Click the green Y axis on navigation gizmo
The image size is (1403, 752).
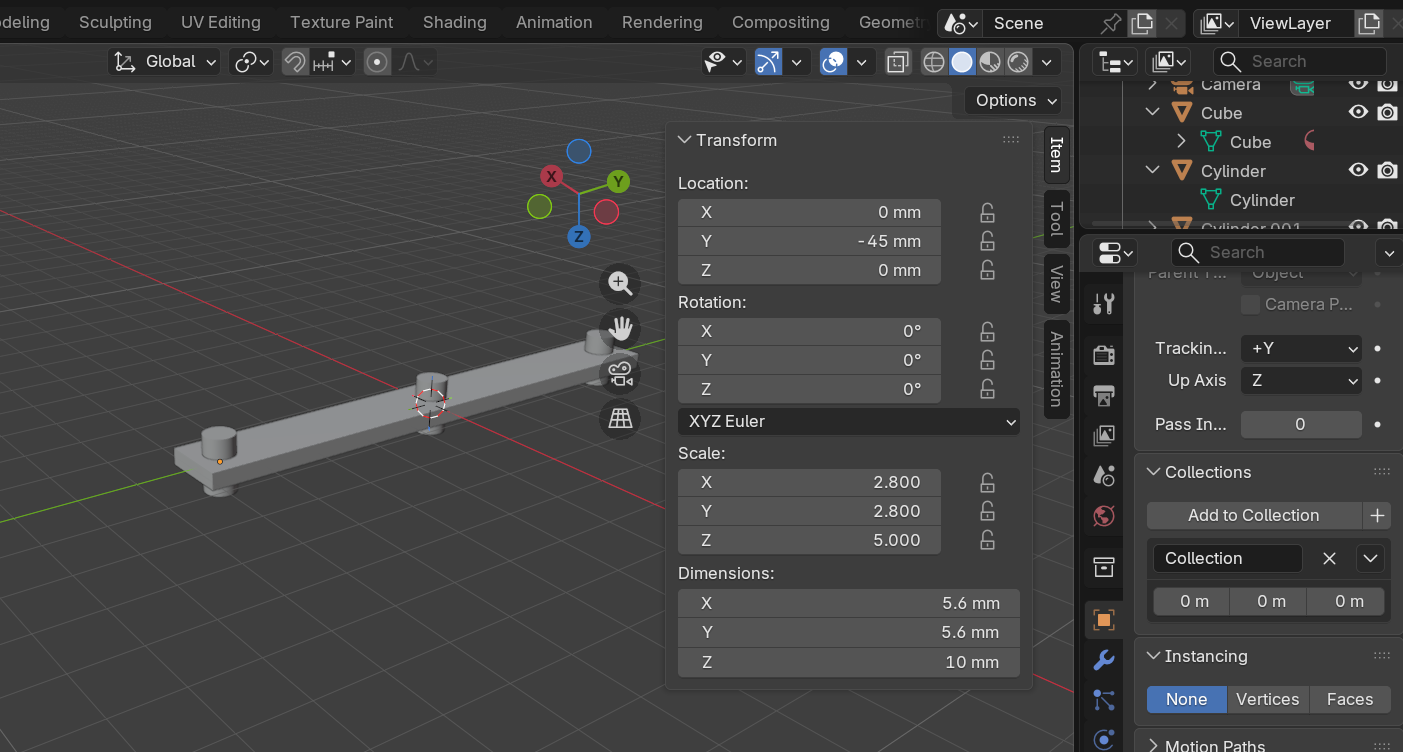(619, 181)
